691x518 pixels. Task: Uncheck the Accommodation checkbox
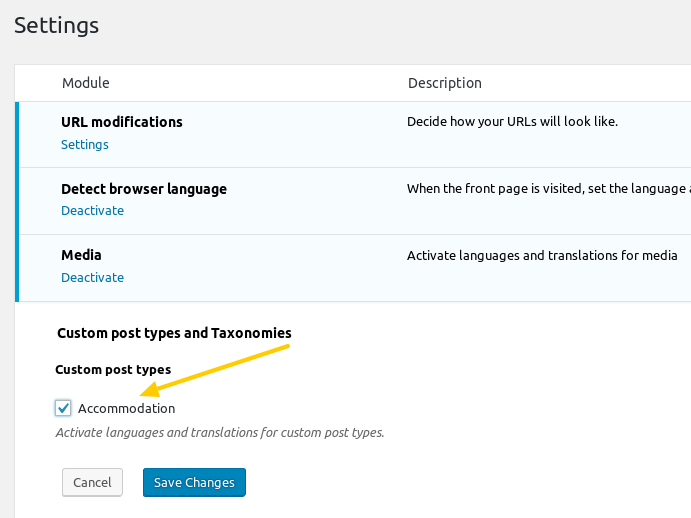point(64,408)
